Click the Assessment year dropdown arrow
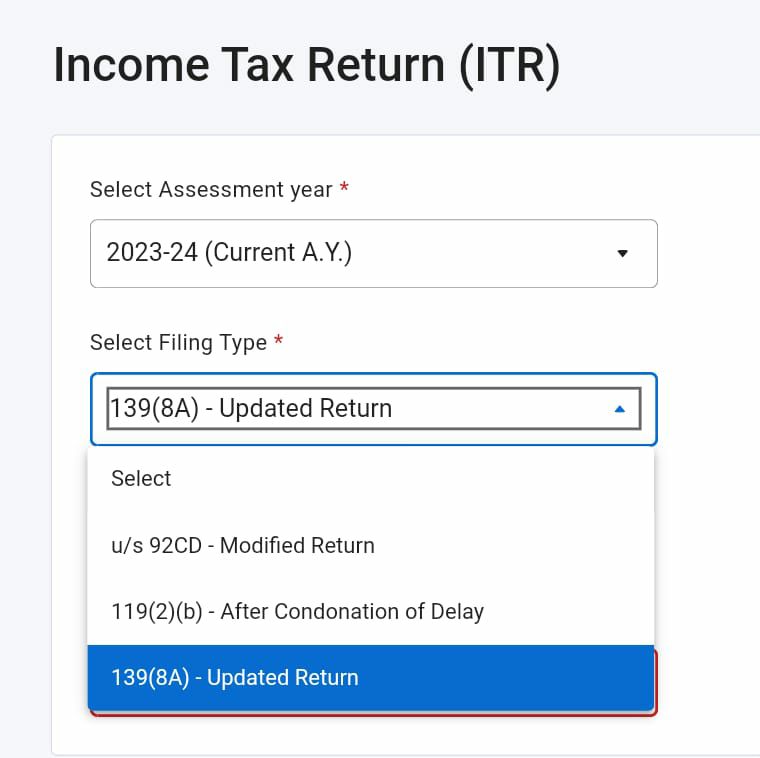This screenshot has height=758, width=760. pos(622,254)
